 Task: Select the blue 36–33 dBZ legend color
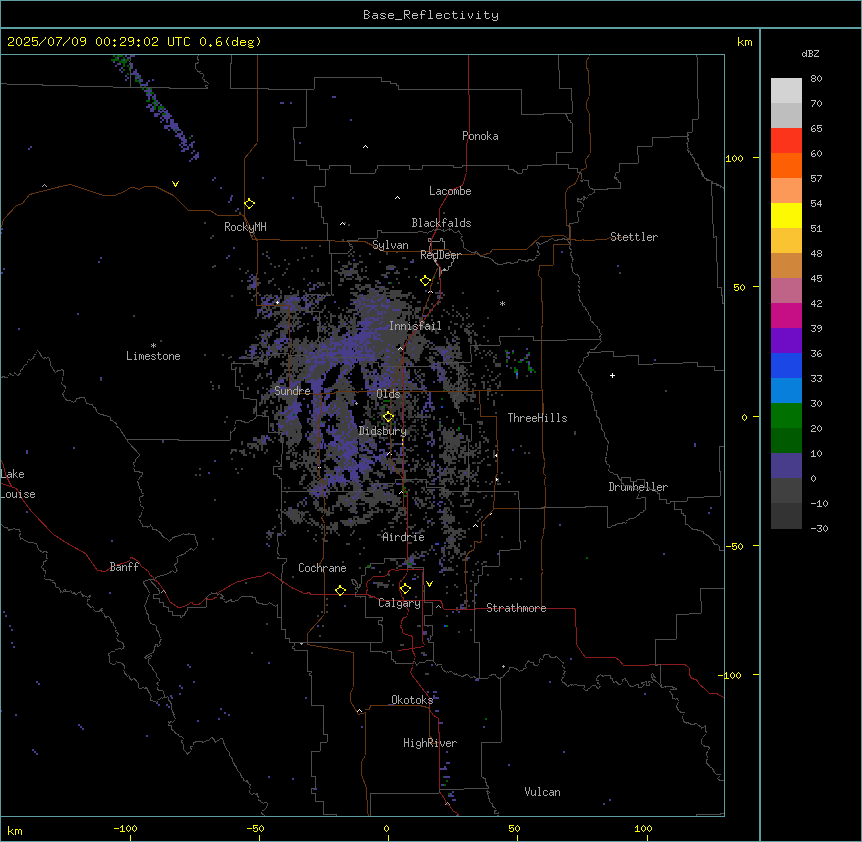click(x=786, y=366)
